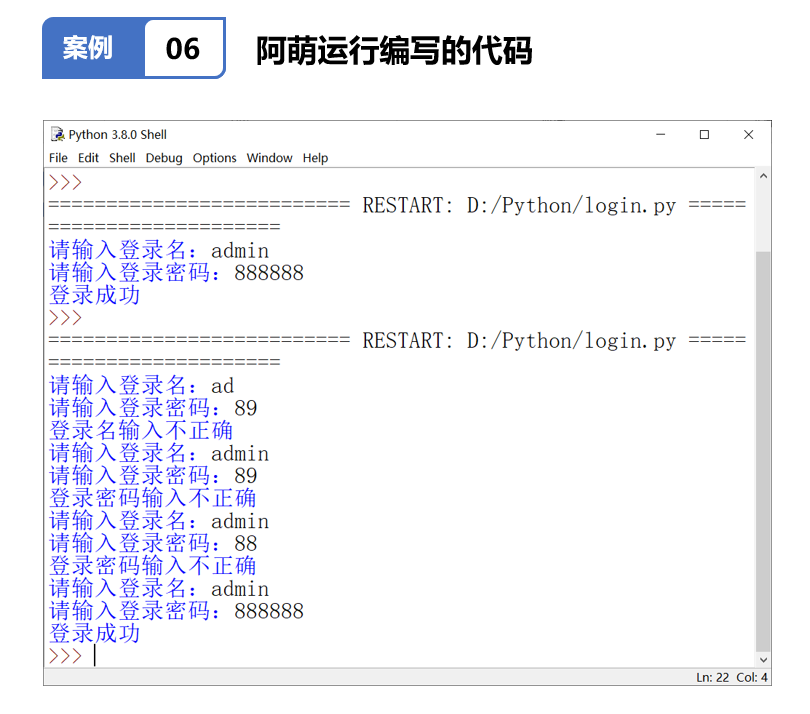Open the Window menu
This screenshot has height=714, width=810.
tap(269, 158)
